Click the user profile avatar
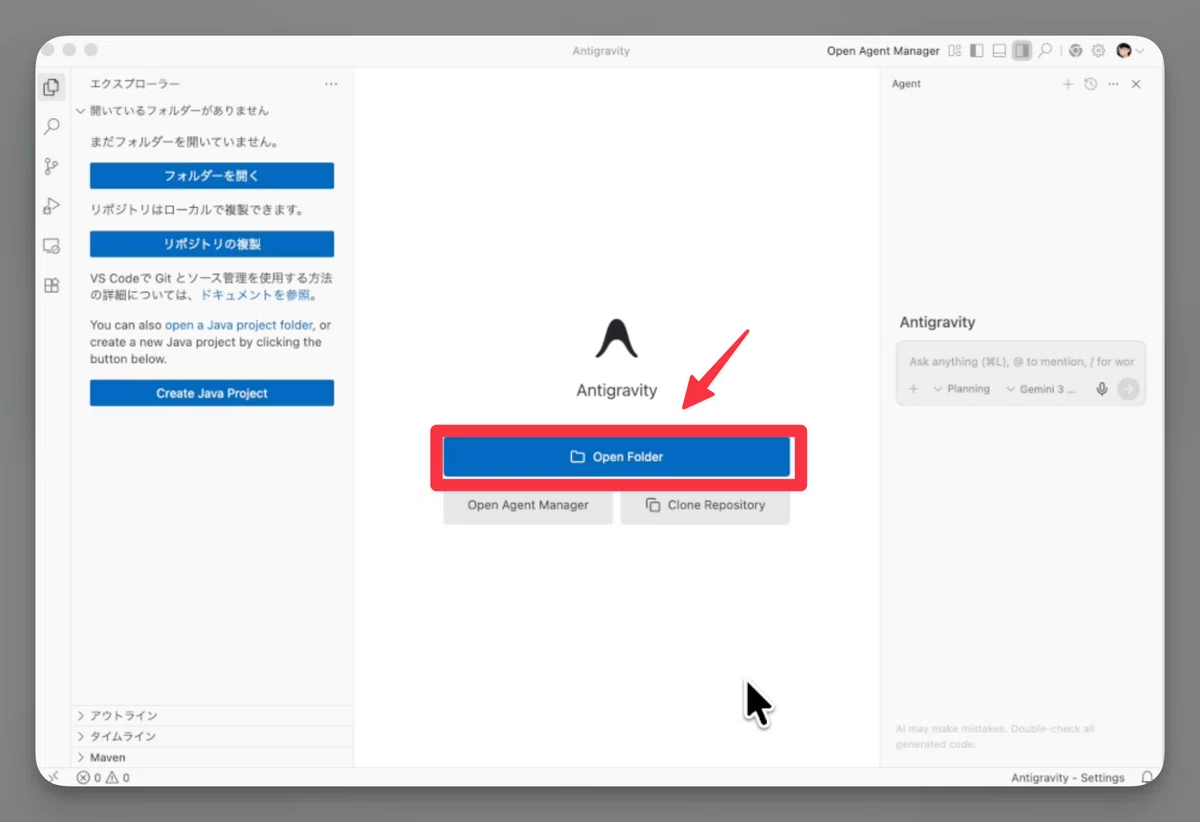Viewport: 1200px width, 822px height. (x=1124, y=51)
